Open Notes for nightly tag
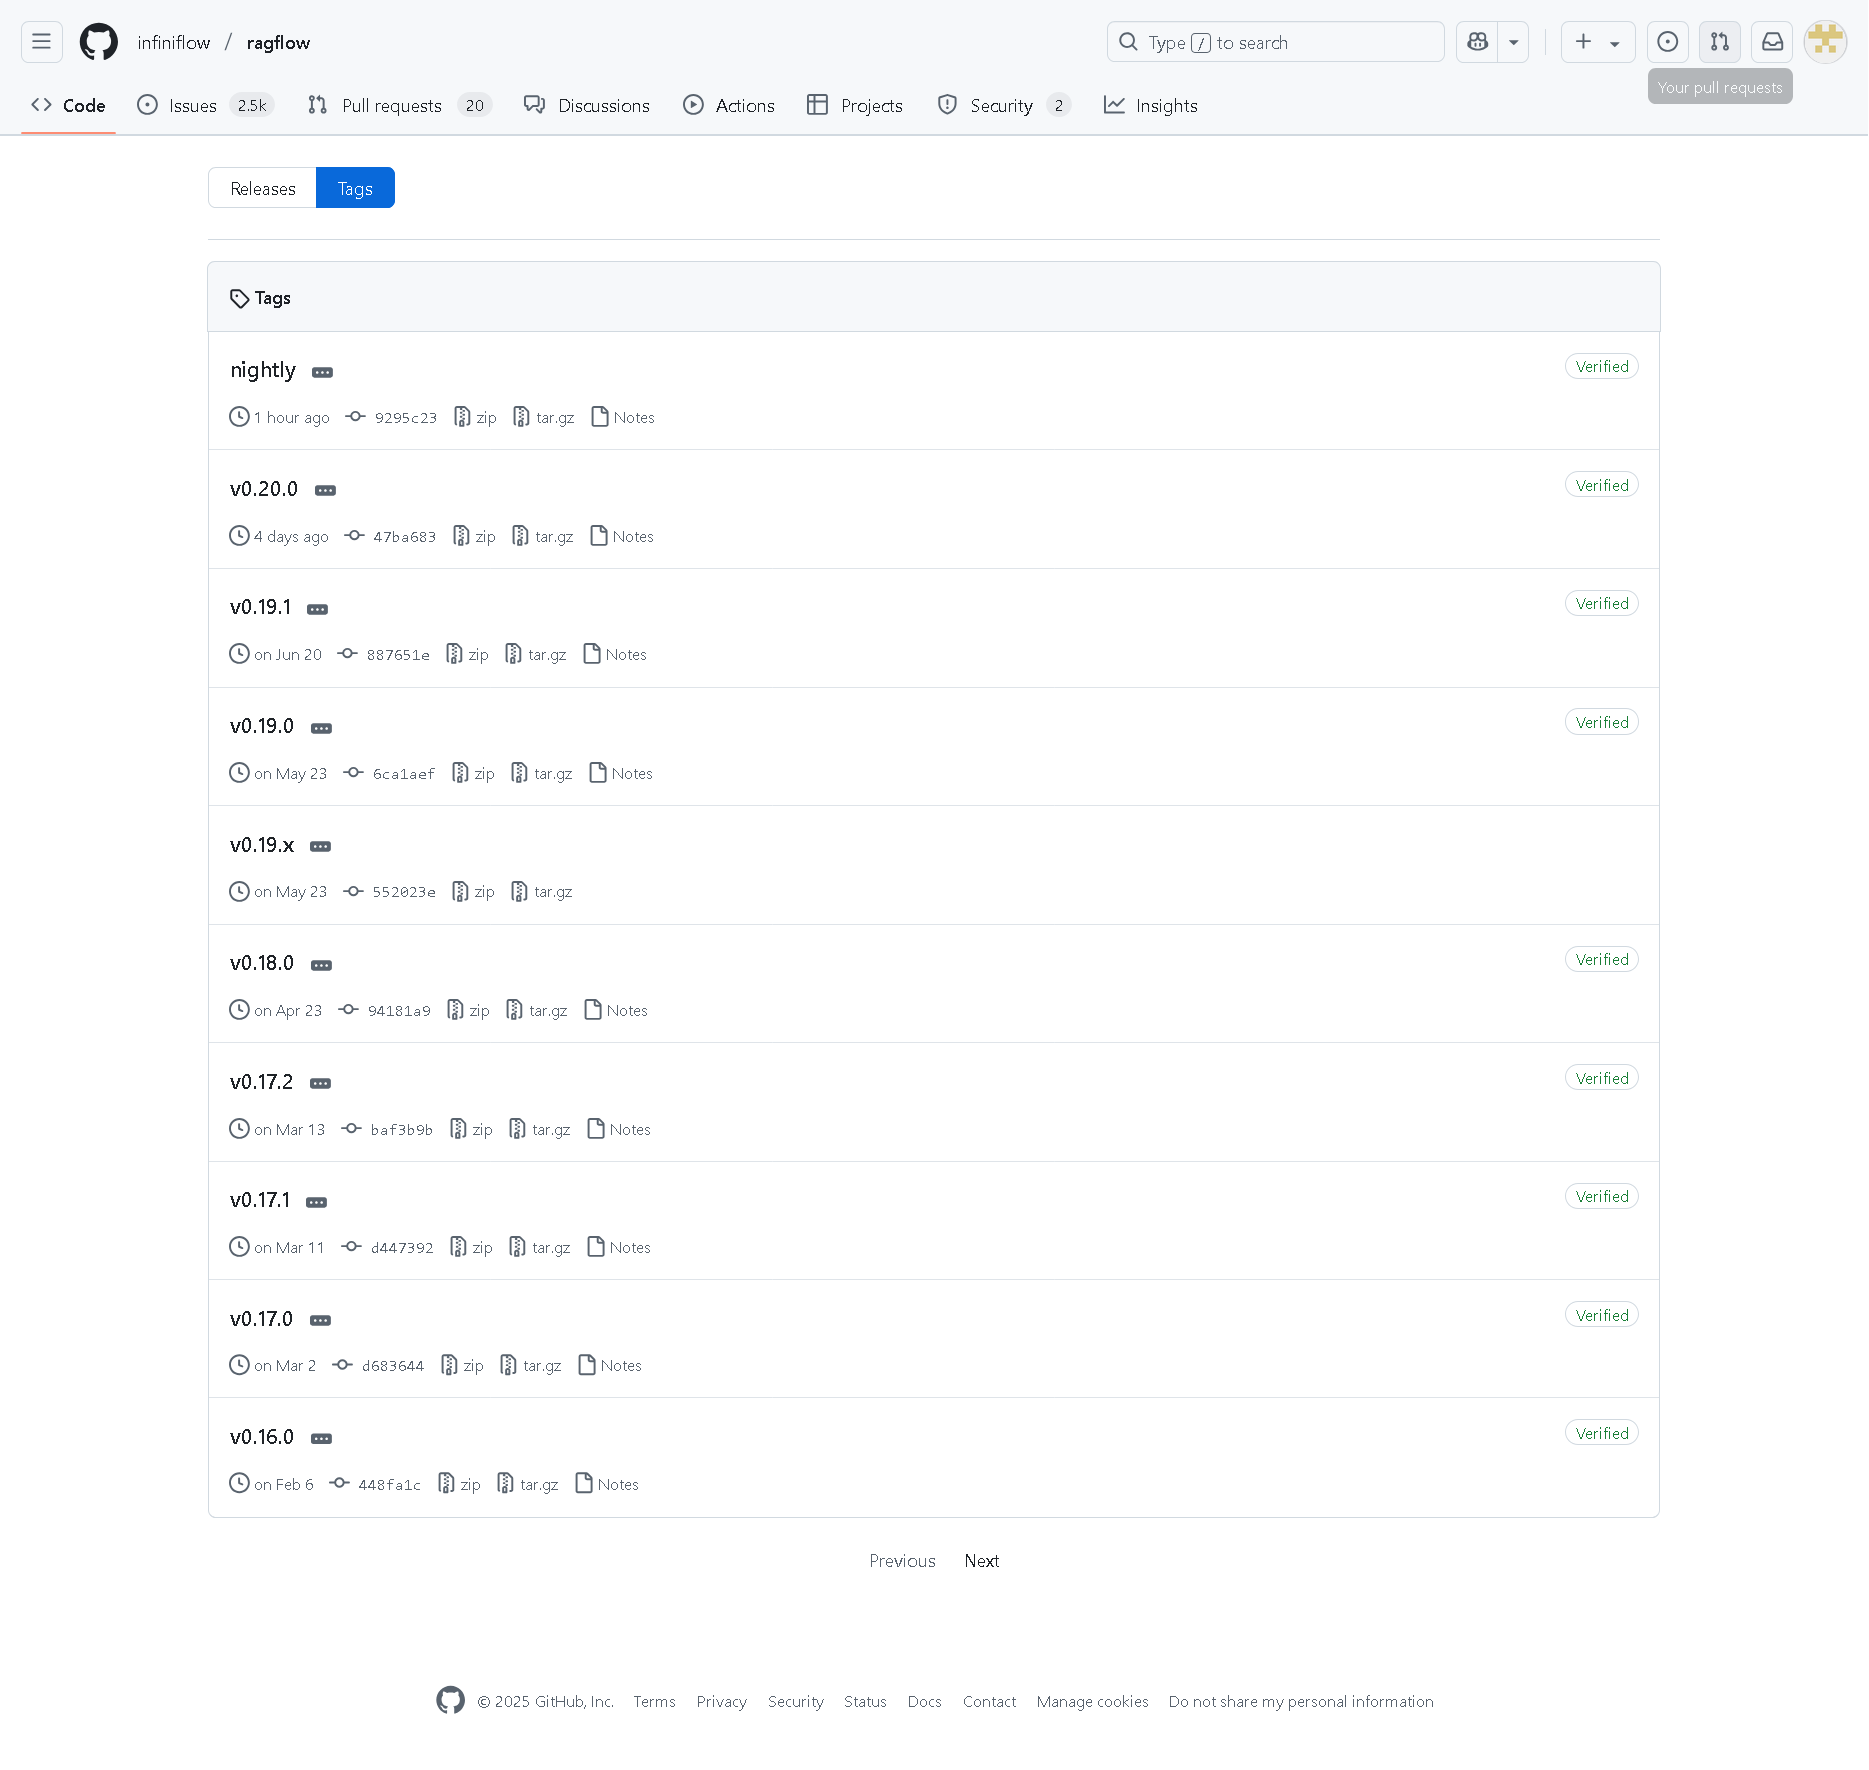The height and width of the screenshot is (1770, 1869). click(623, 417)
